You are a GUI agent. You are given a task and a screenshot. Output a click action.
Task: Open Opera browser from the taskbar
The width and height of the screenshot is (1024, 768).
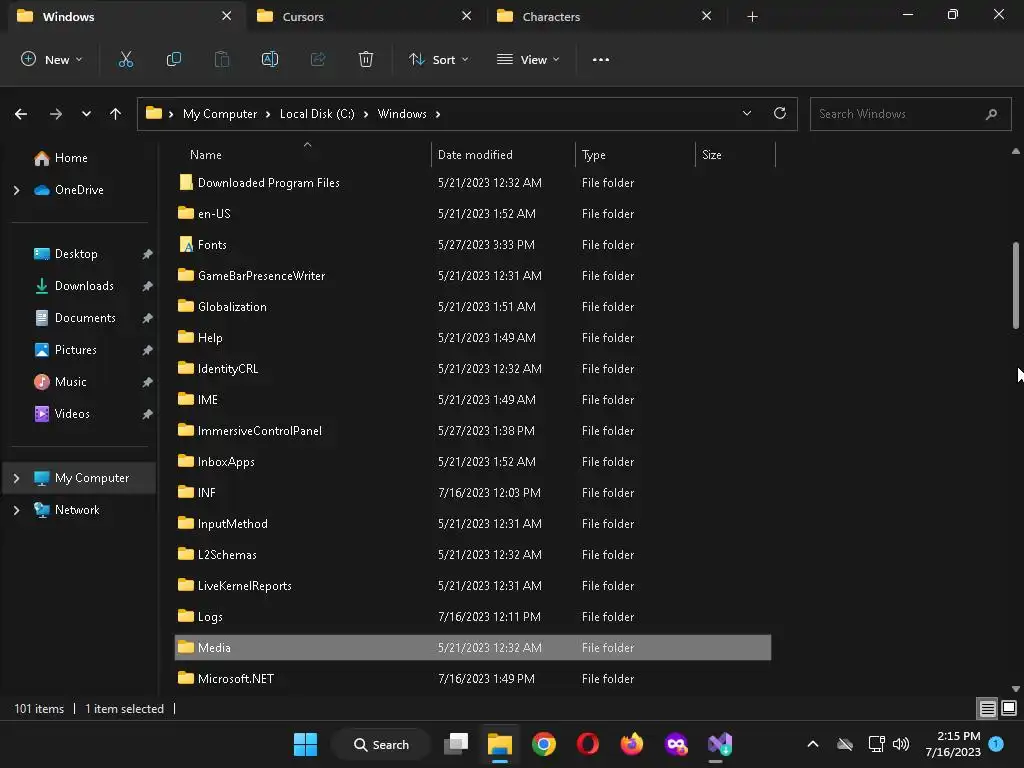tap(588, 744)
